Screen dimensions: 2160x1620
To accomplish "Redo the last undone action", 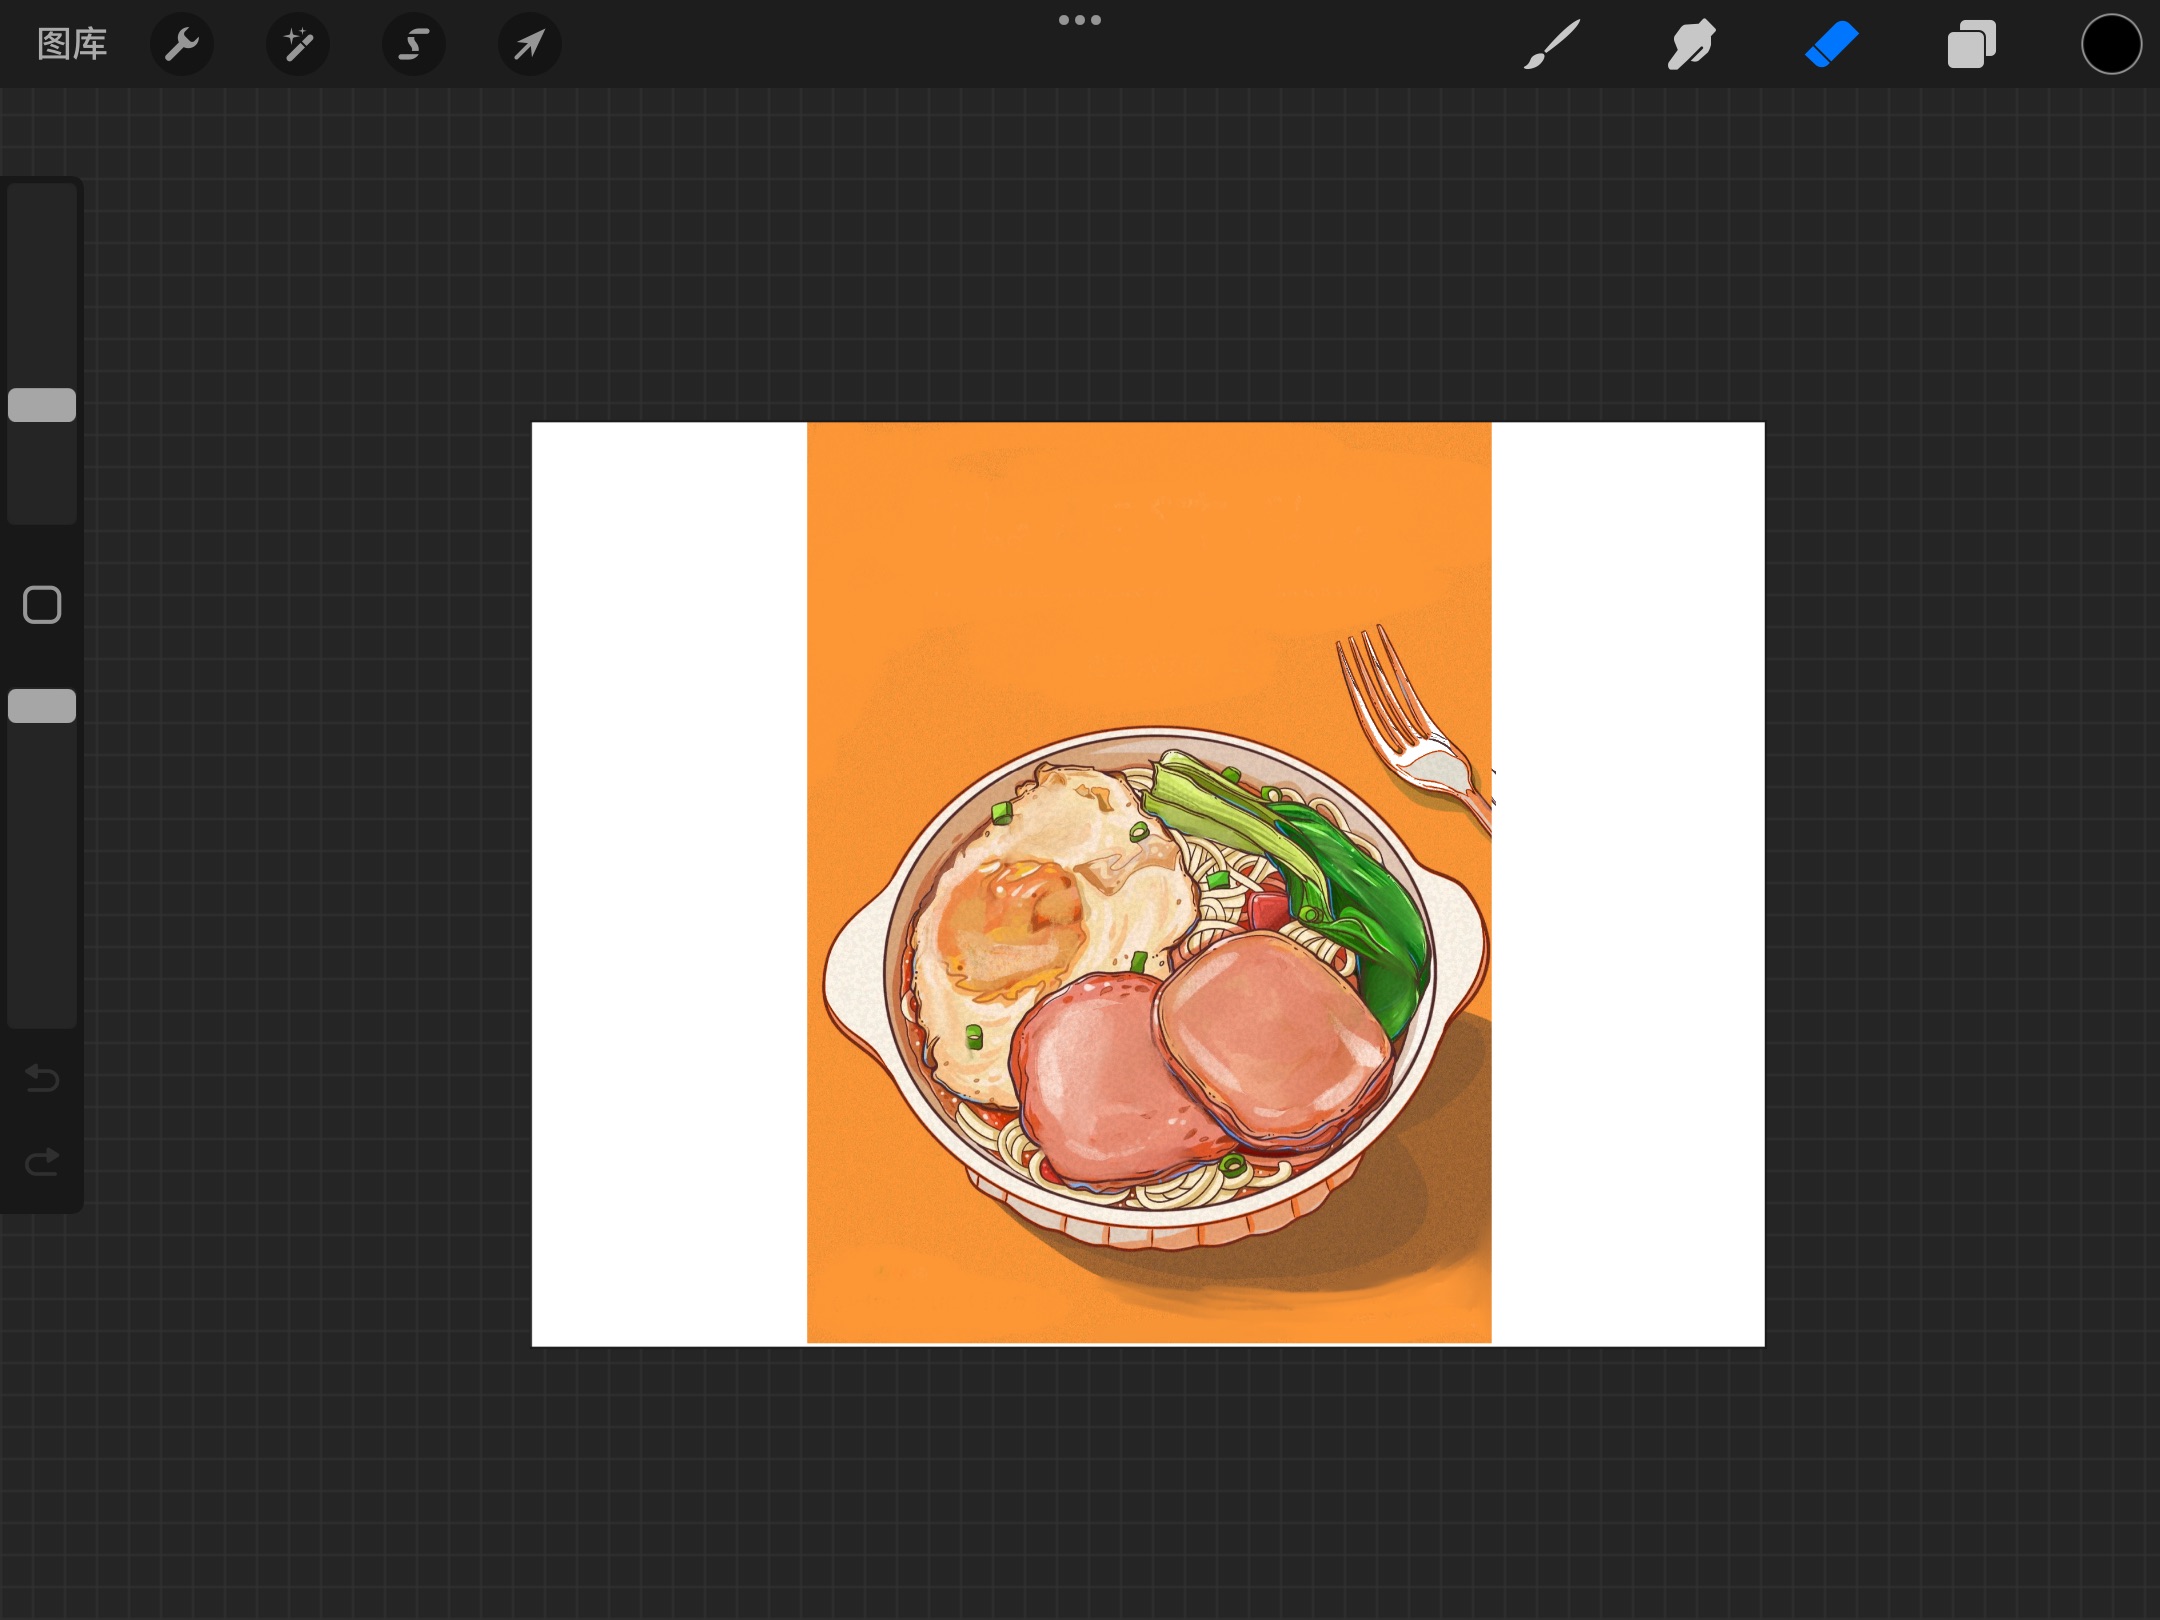I will point(42,1161).
